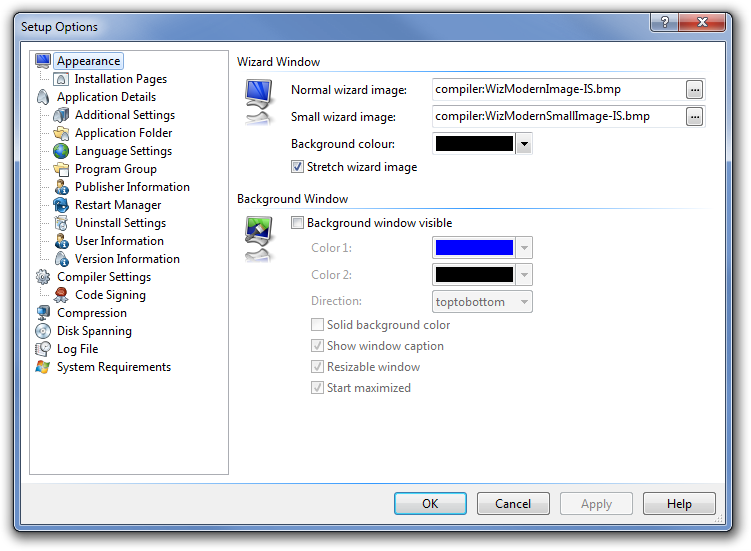
Task: Toggle the Solid background color checkbox
Action: pyautogui.click(x=318, y=325)
